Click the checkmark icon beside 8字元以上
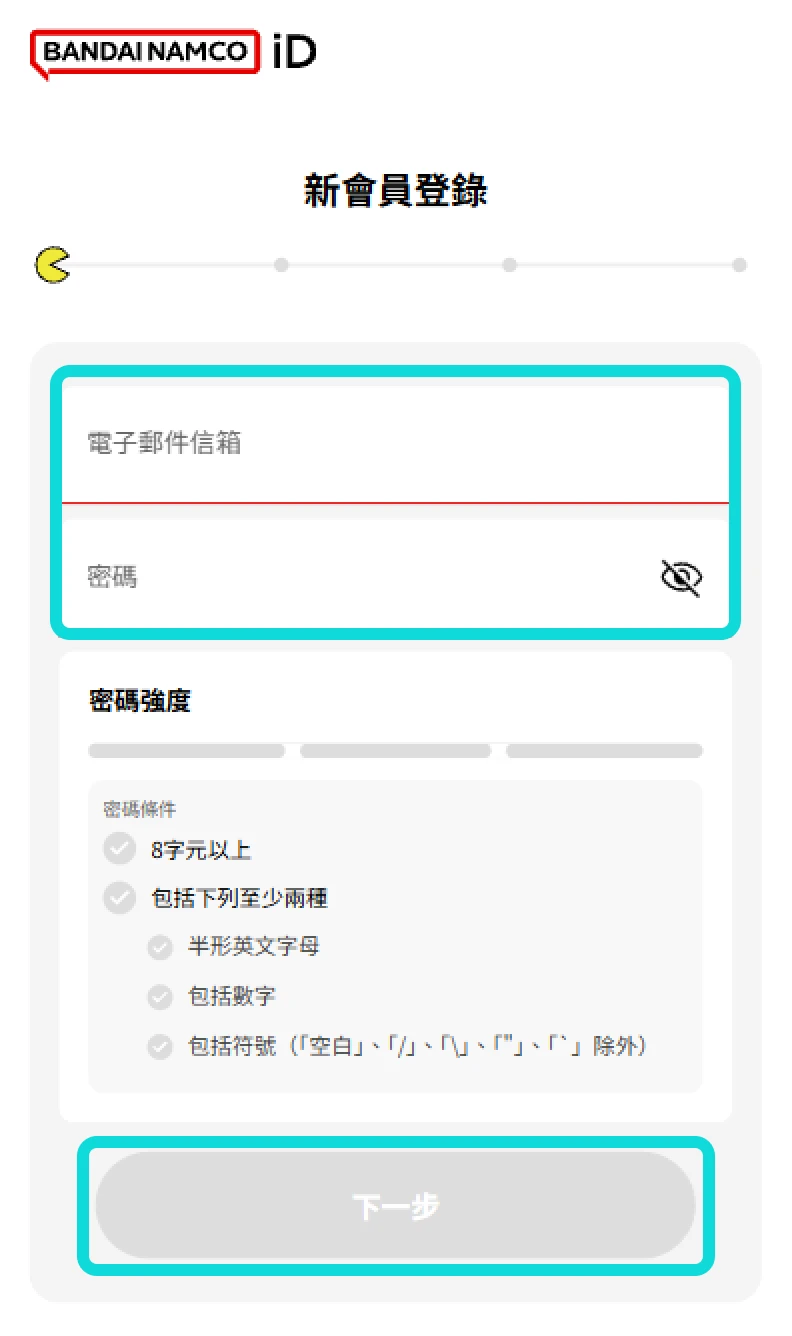The width and height of the screenshot is (792, 1336). click(x=119, y=848)
